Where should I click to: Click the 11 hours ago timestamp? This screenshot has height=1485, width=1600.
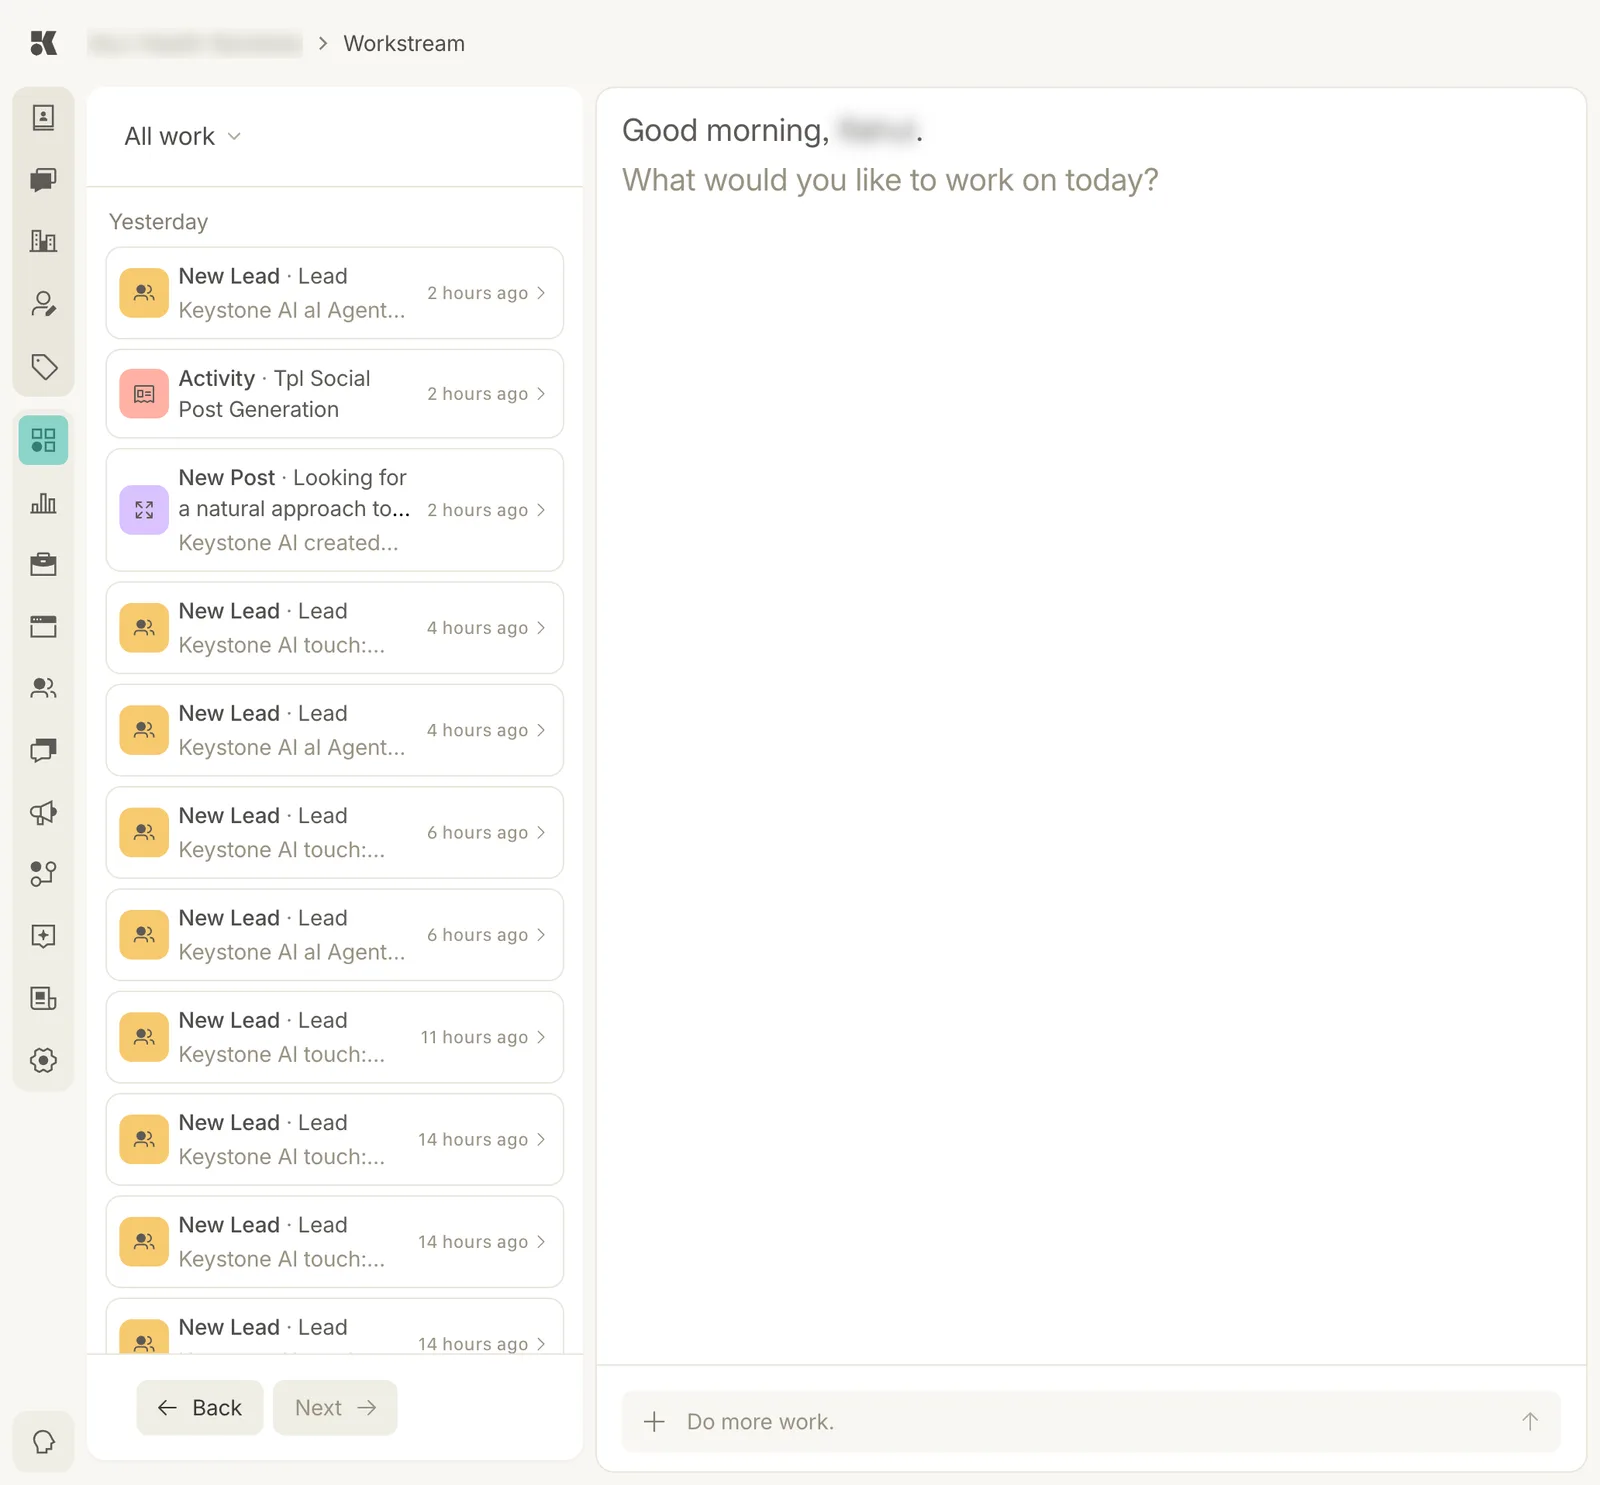pyautogui.click(x=474, y=1037)
